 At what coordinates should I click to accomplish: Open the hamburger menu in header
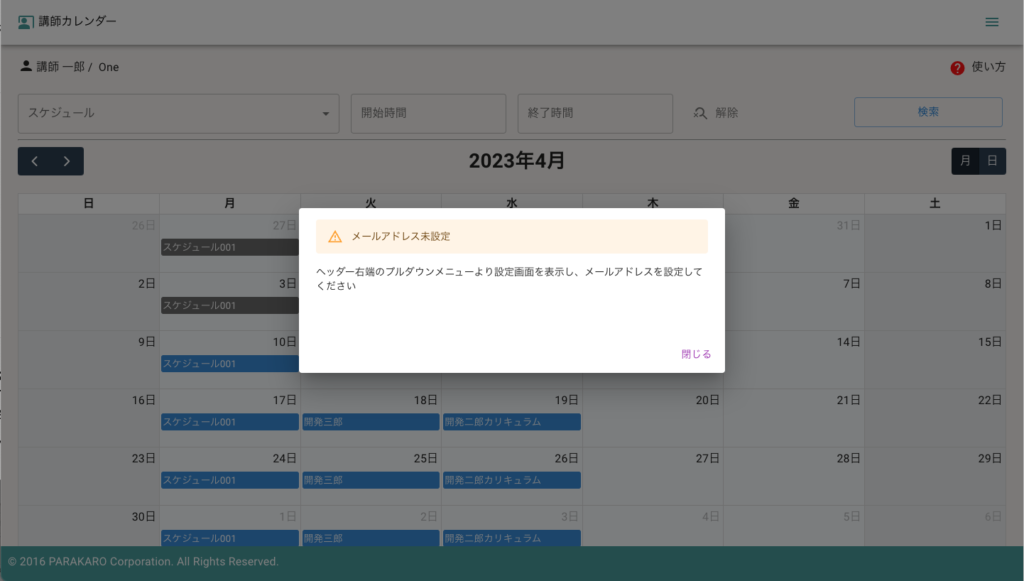991,22
